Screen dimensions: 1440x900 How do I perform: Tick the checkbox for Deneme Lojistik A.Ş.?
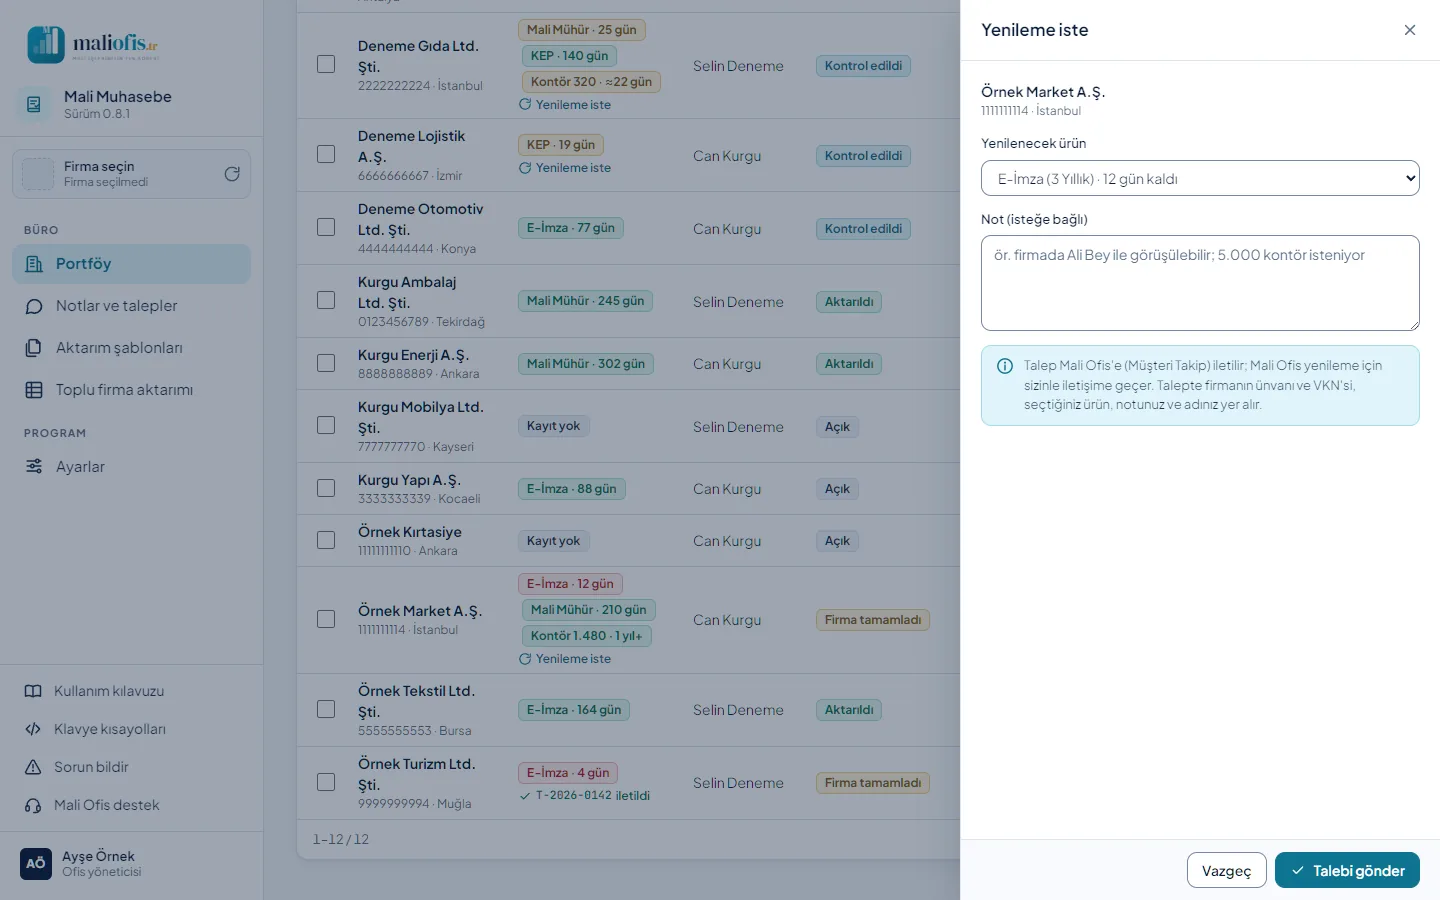pos(326,154)
